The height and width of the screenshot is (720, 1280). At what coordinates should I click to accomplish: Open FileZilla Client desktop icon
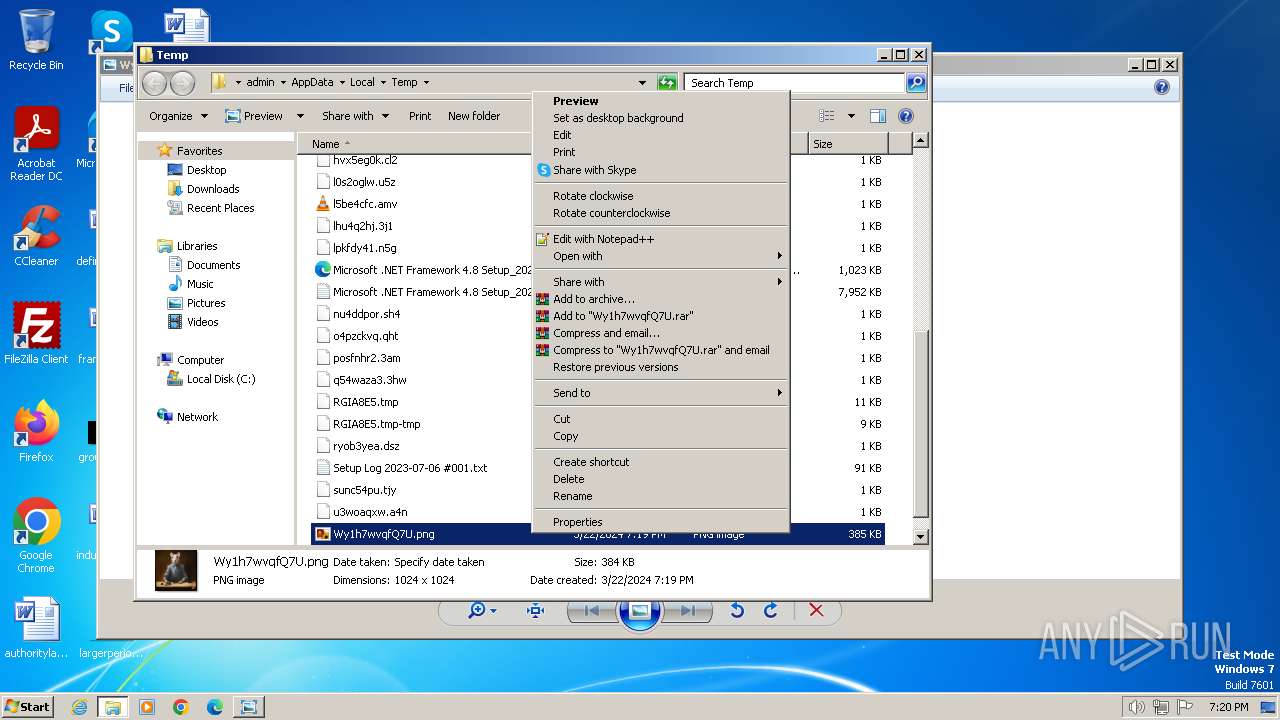(x=36, y=333)
